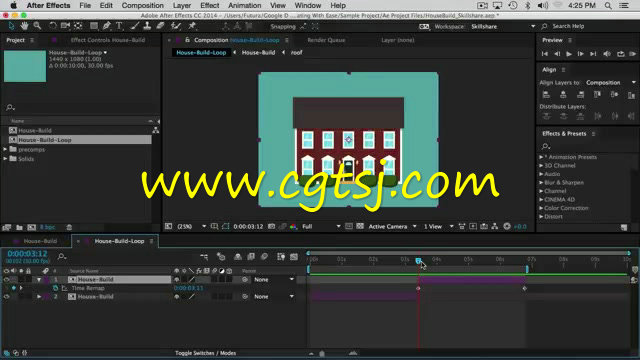Expand Animation Presets category
This screenshot has height=360, width=640.
pyautogui.click(x=541, y=157)
